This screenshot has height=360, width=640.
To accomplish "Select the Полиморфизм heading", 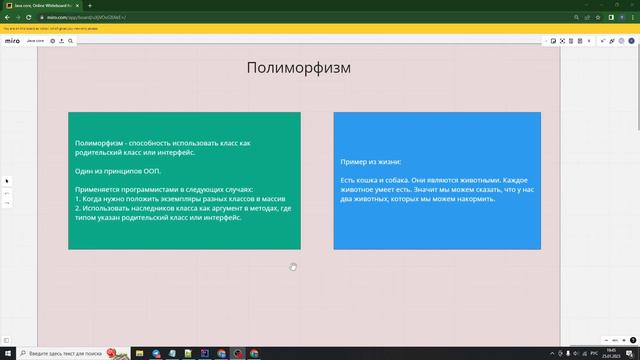I will (299, 67).
